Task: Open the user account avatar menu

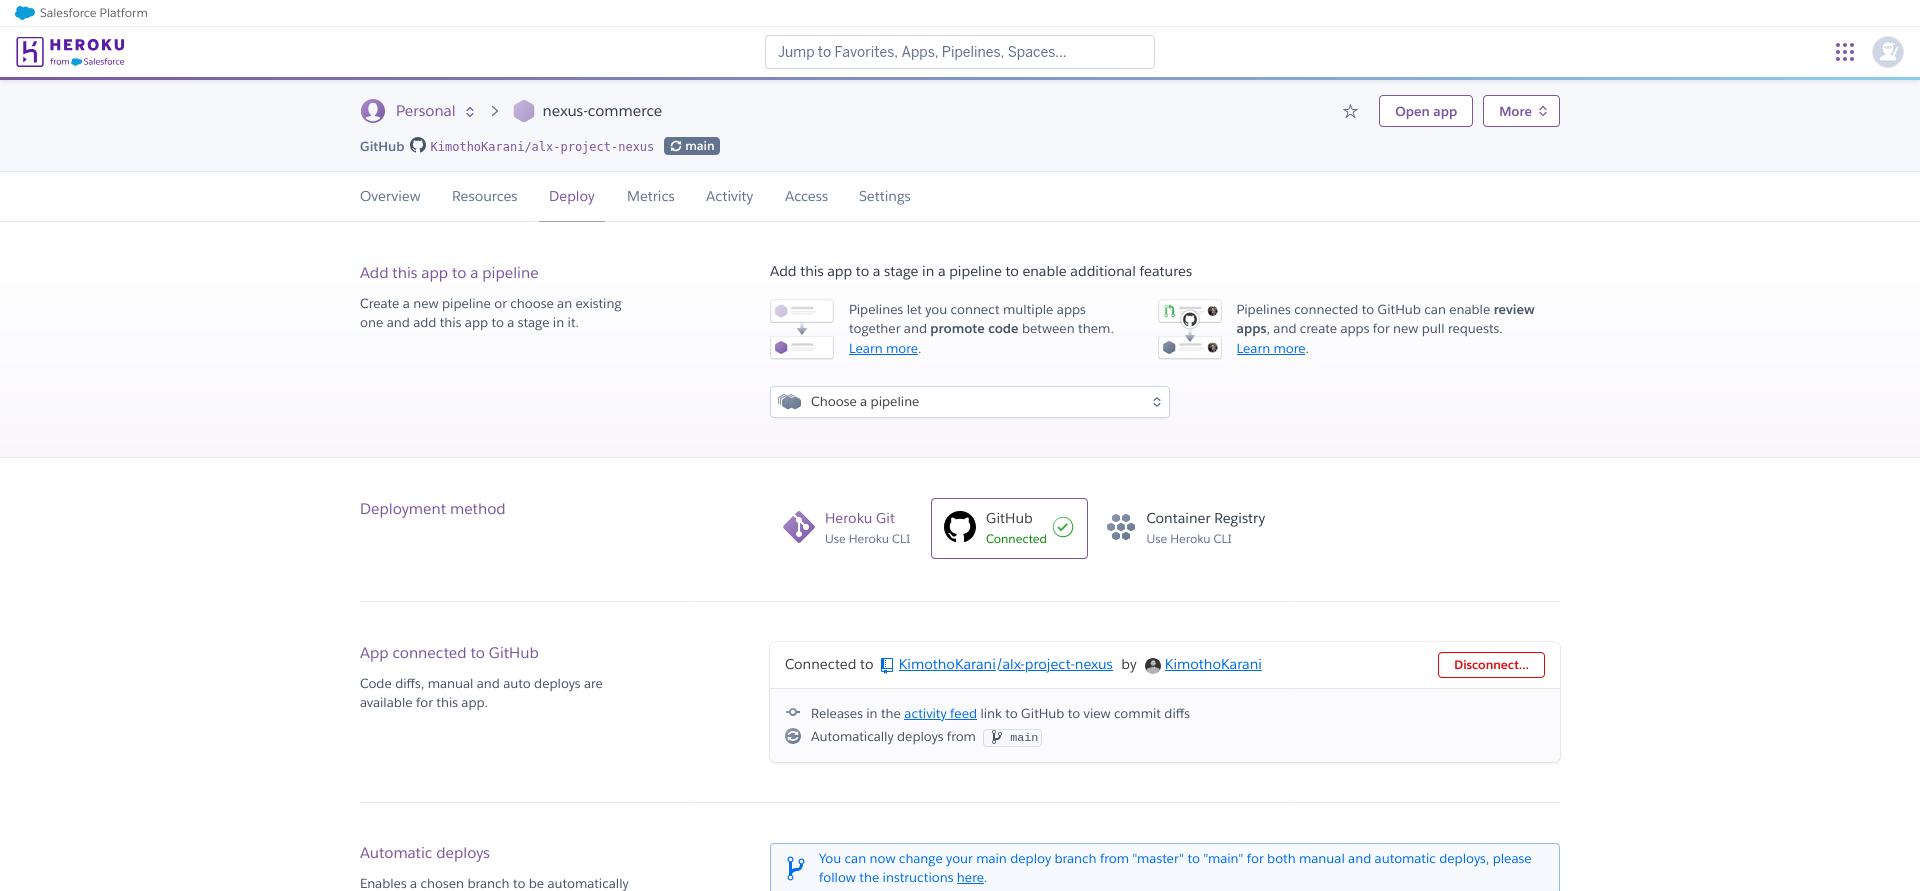Action: tap(1888, 52)
